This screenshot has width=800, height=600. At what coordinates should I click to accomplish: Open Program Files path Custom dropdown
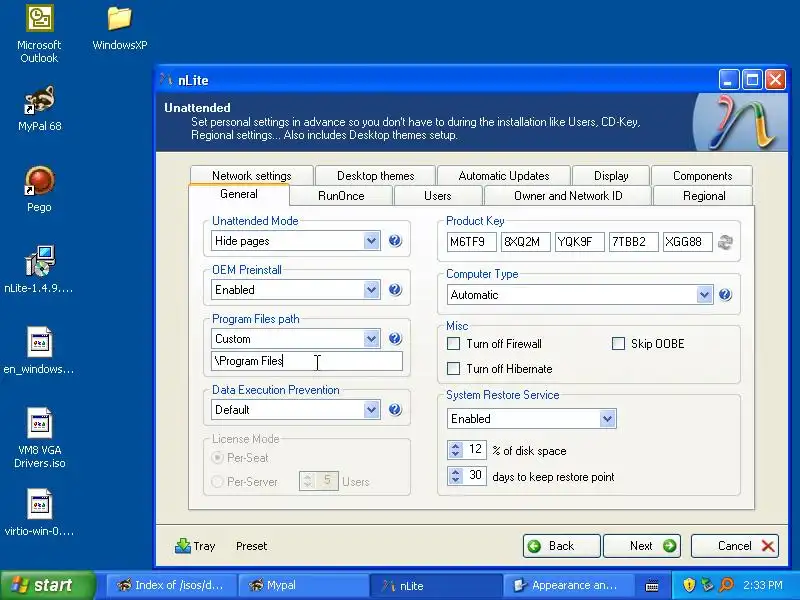coord(295,339)
